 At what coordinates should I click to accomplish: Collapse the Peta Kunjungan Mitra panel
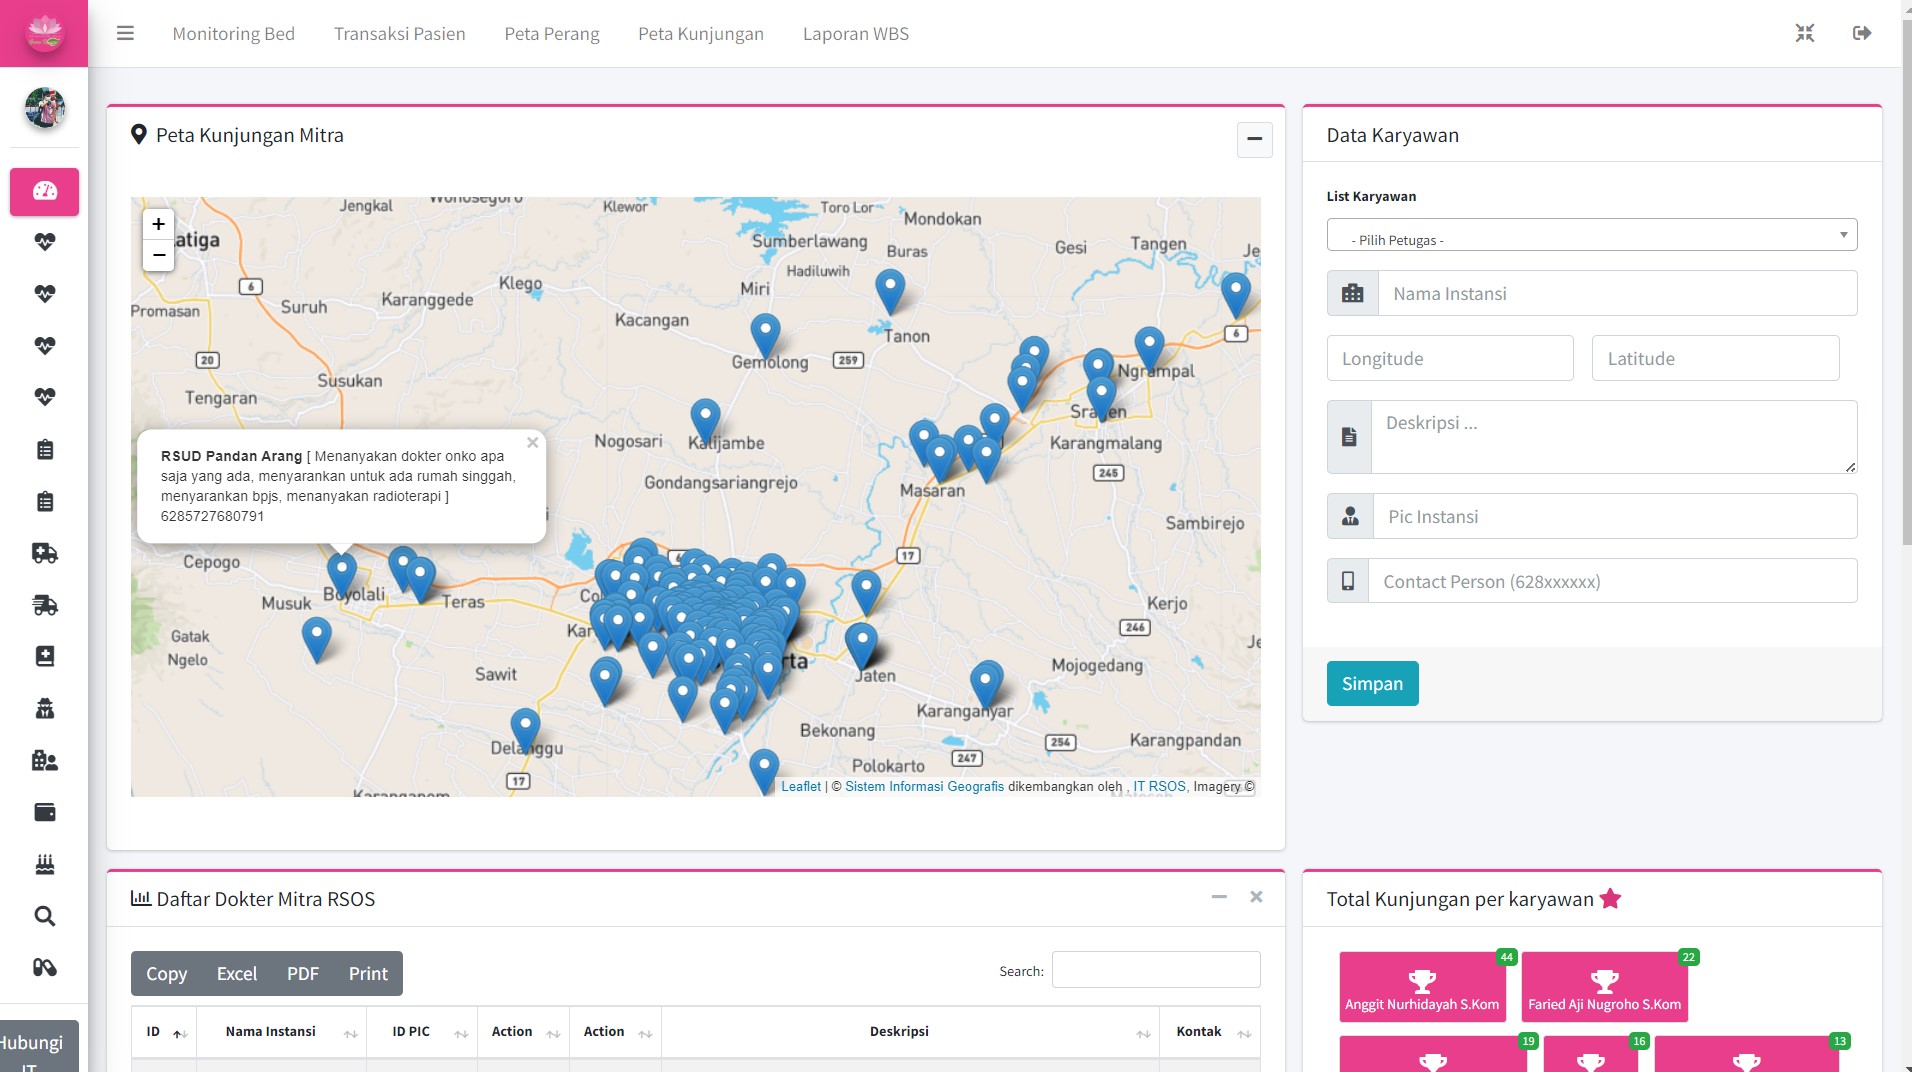(1254, 139)
